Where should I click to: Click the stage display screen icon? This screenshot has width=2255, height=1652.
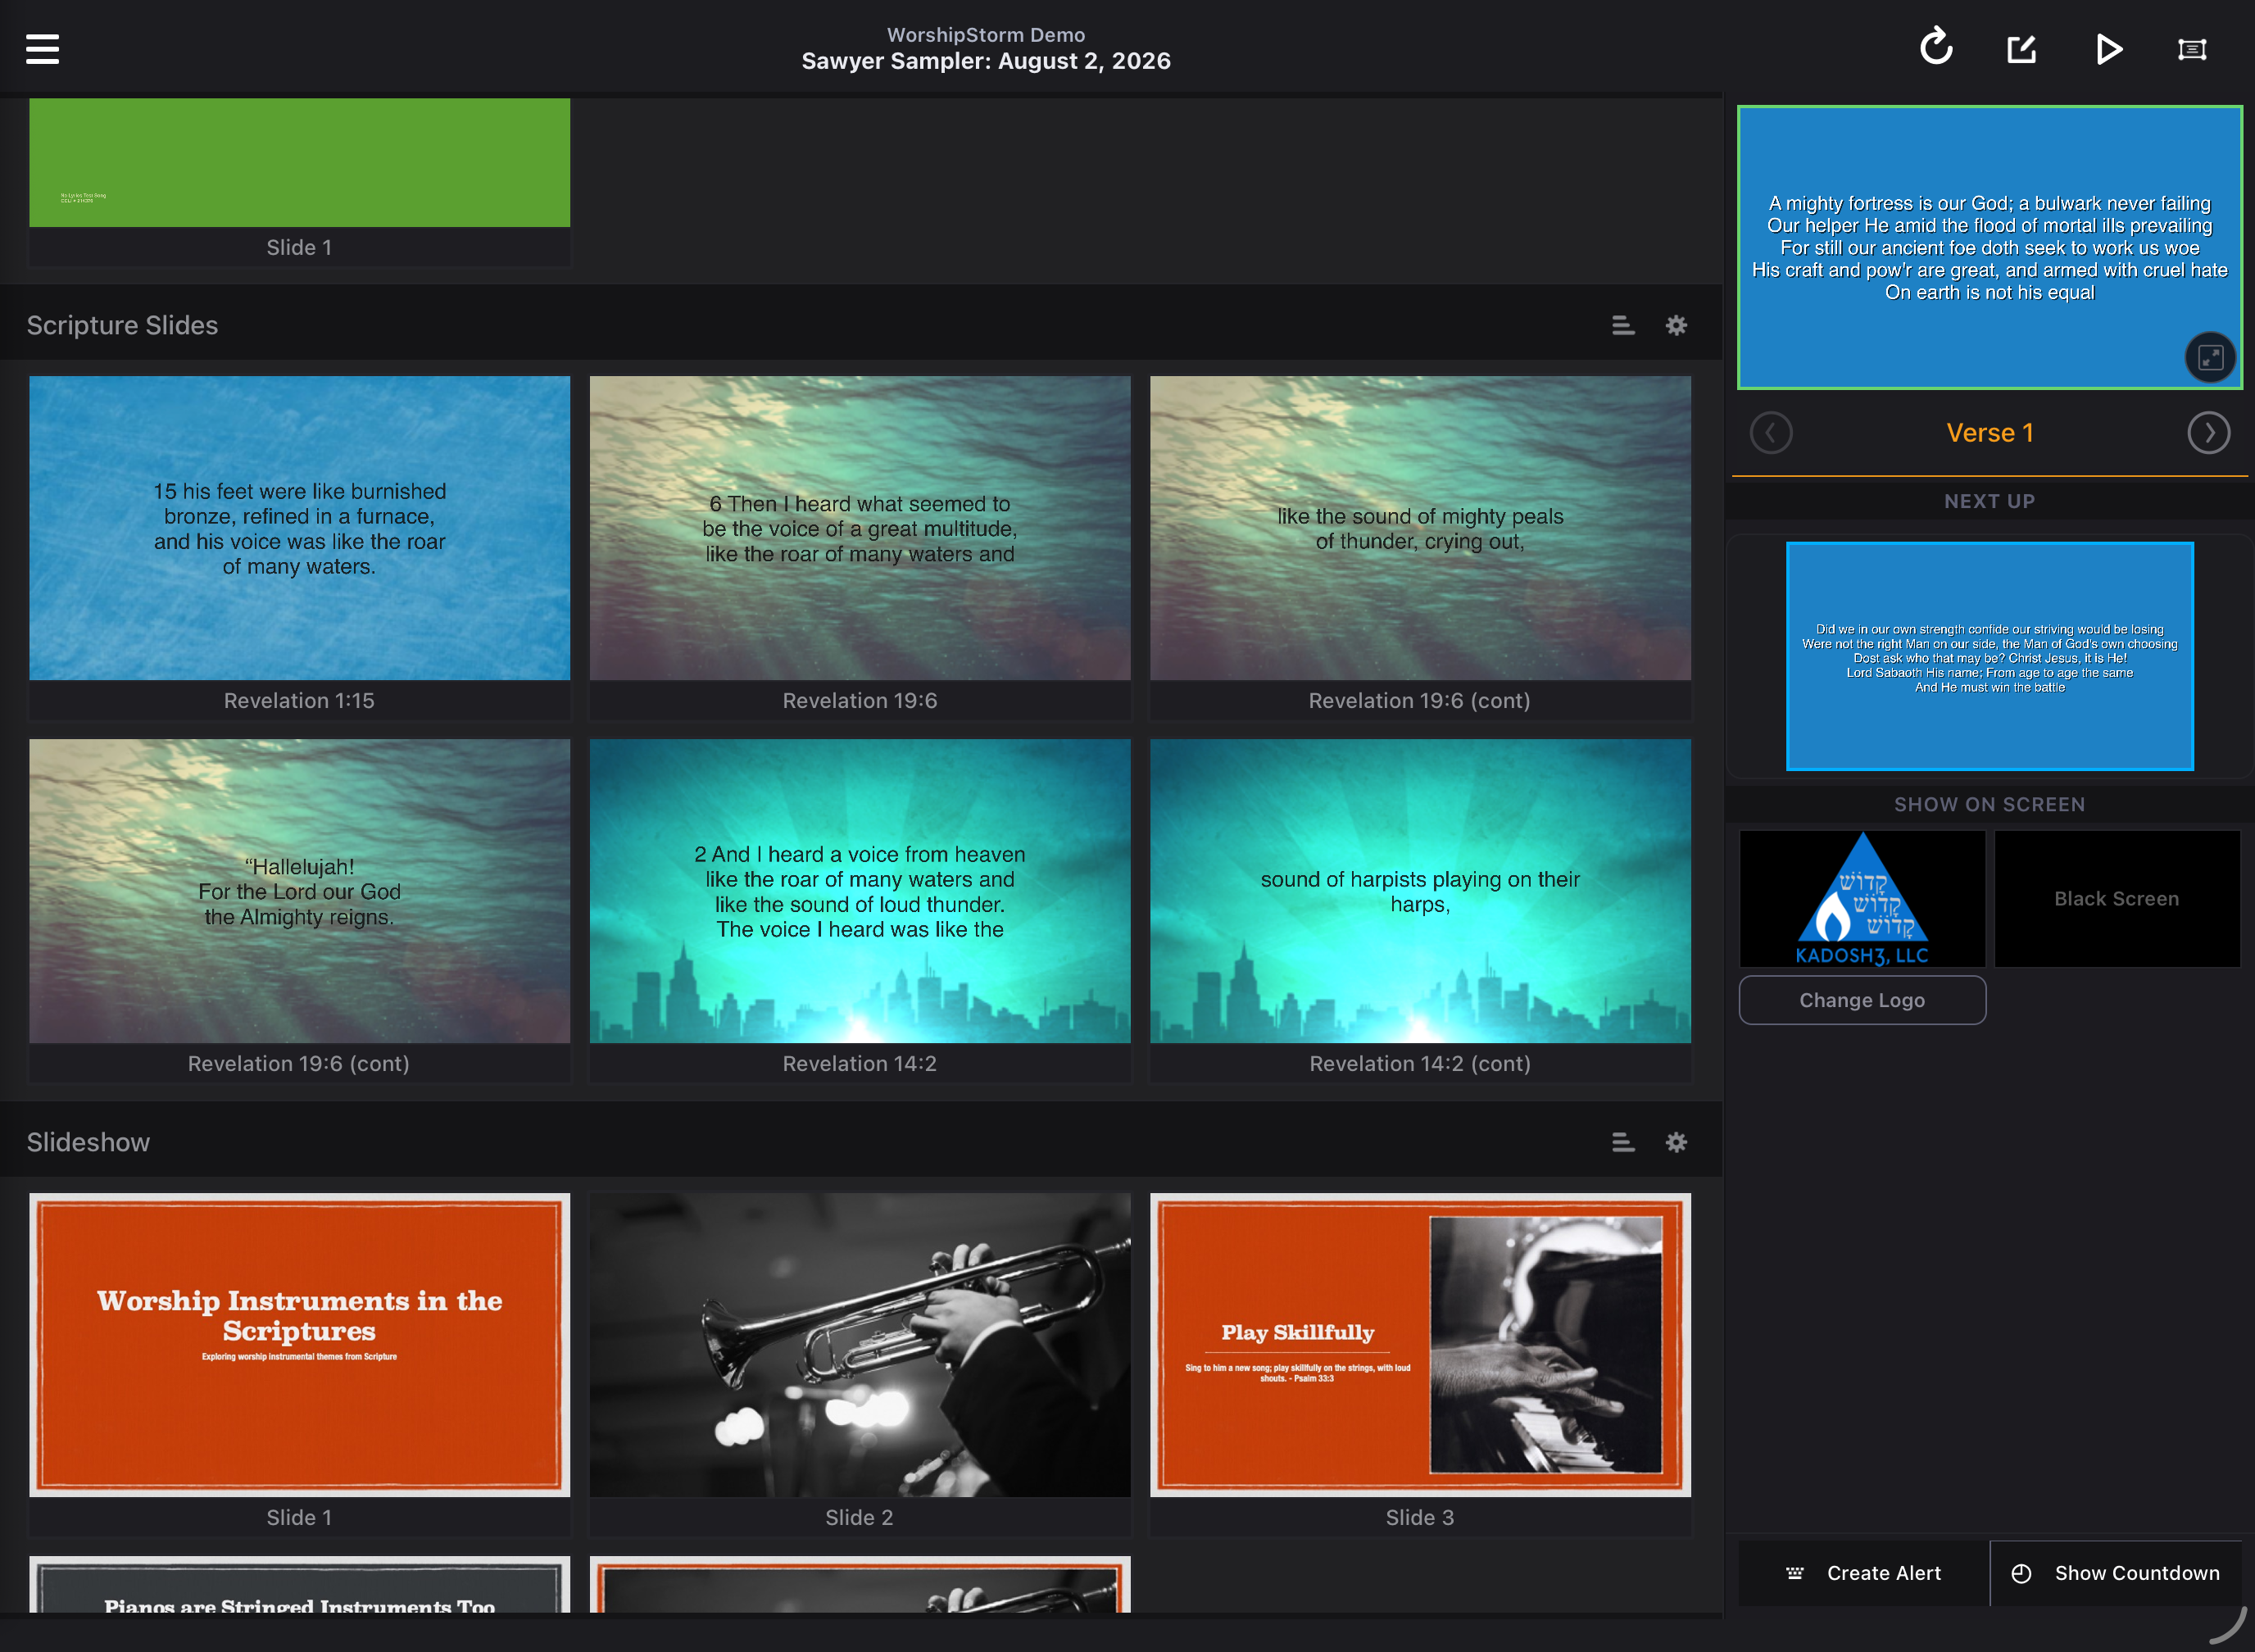coord(2192,49)
